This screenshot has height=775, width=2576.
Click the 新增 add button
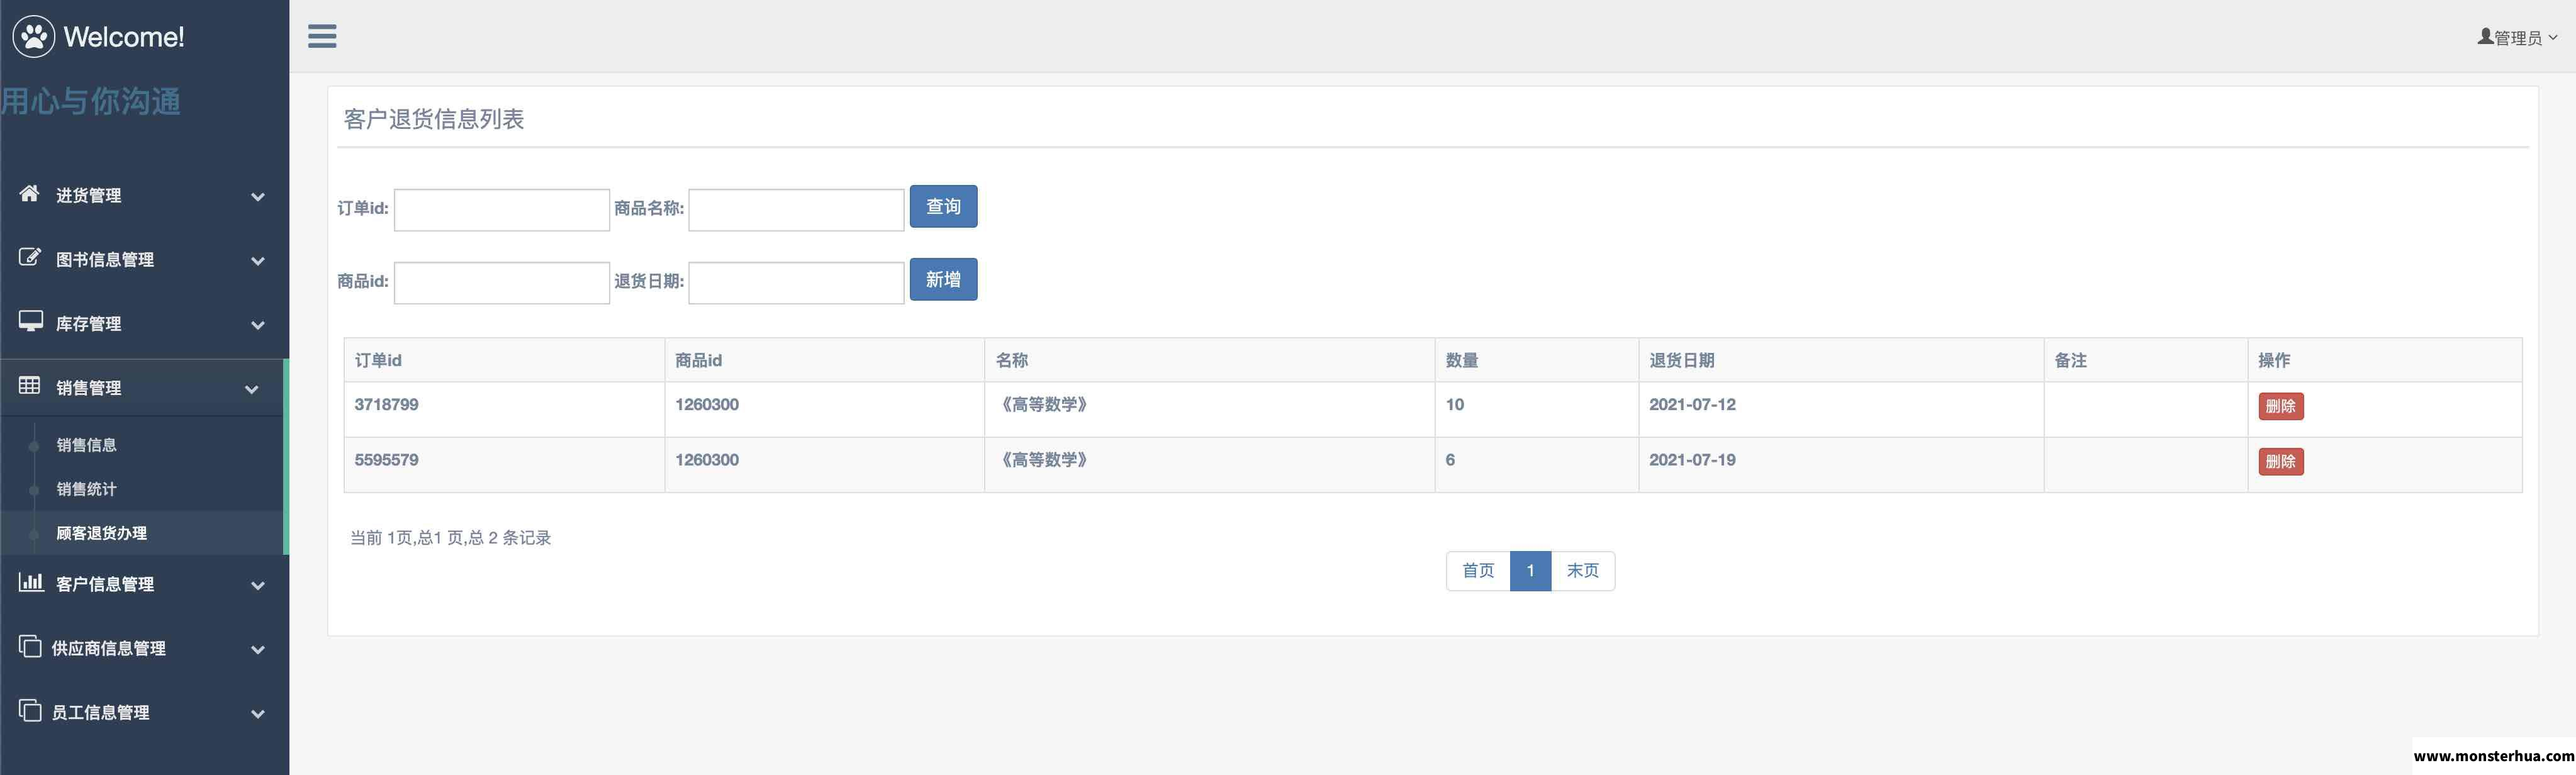pos(943,280)
